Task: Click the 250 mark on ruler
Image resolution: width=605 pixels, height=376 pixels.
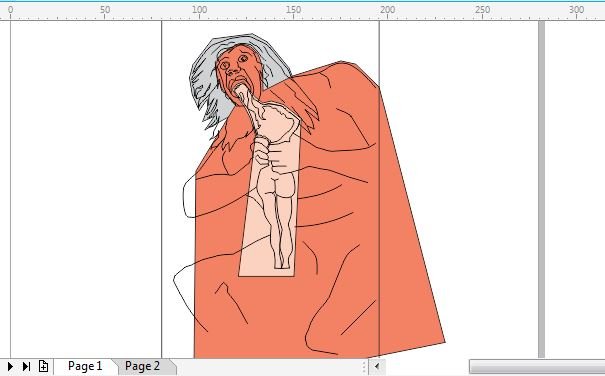Action: pos(482,10)
